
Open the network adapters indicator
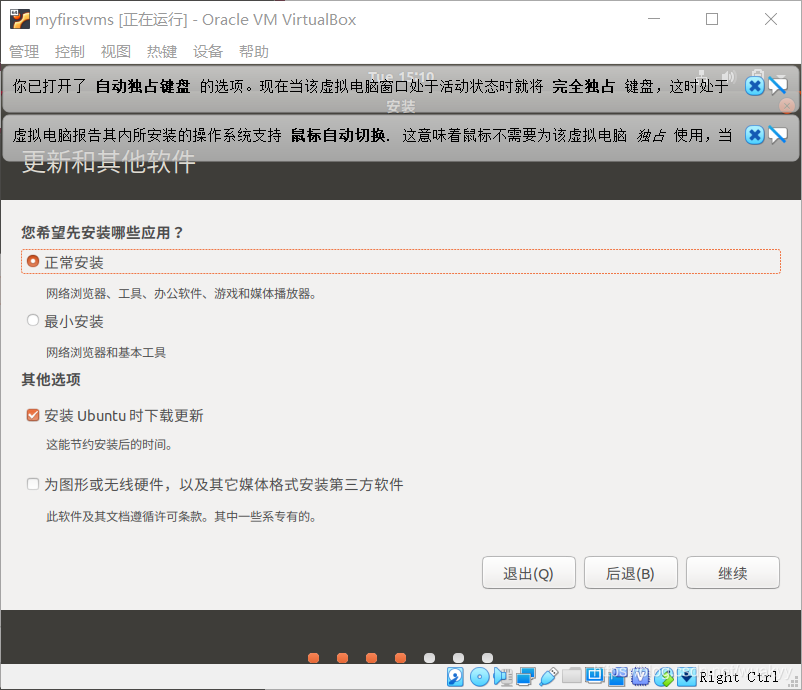526,677
